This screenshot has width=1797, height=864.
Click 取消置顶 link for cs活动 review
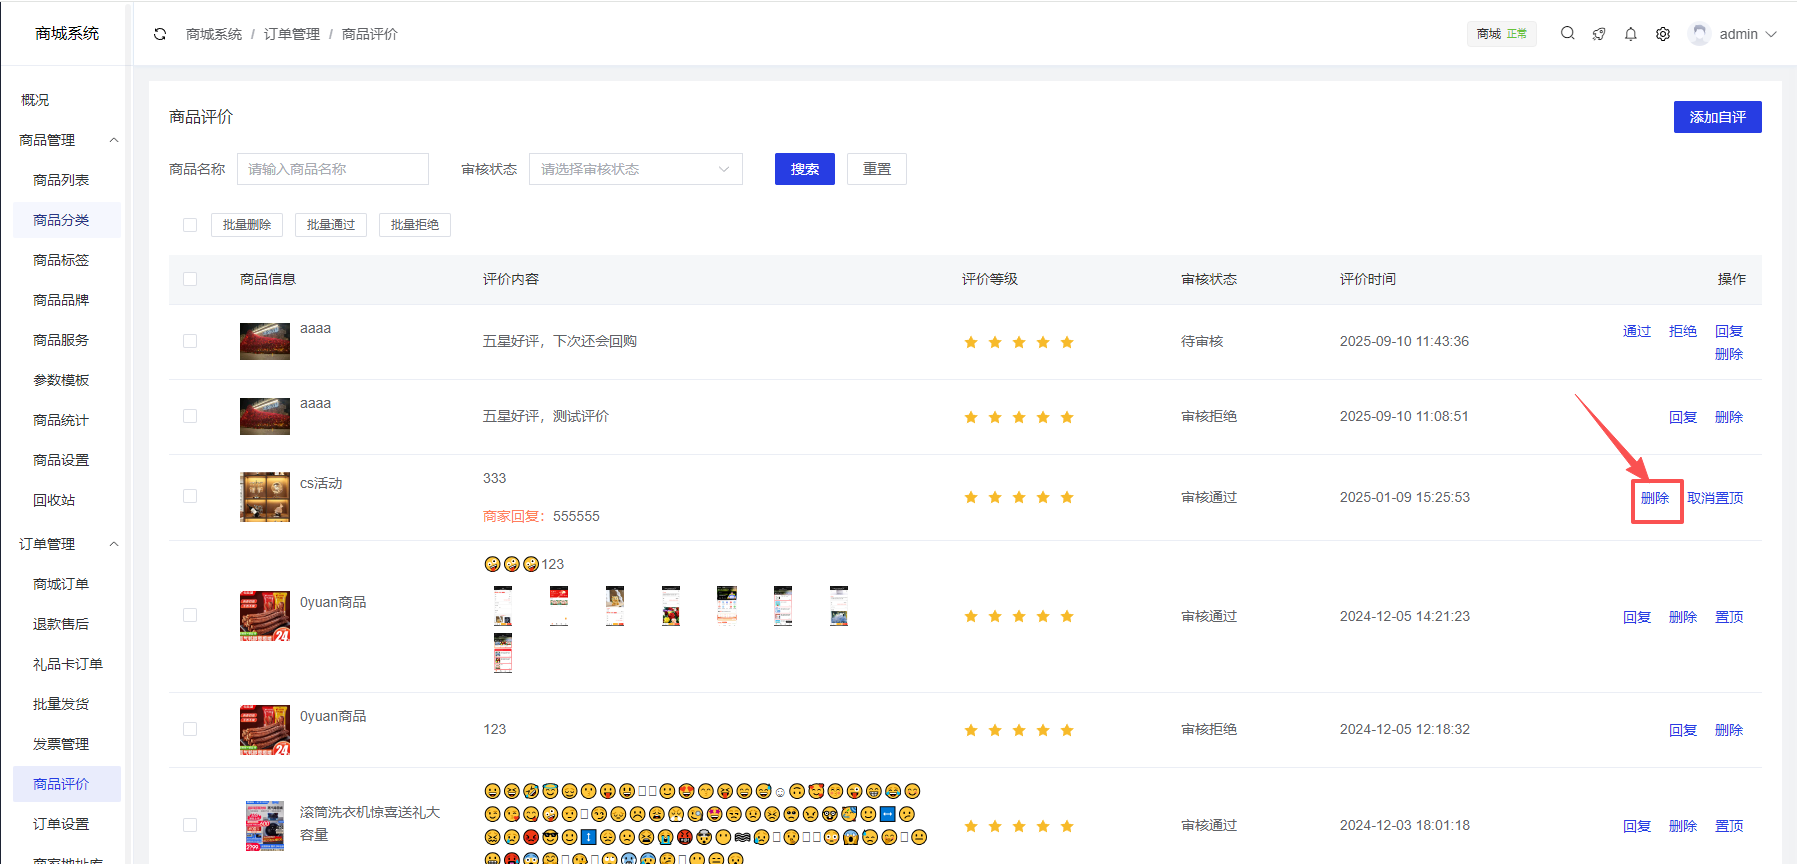pos(1715,498)
